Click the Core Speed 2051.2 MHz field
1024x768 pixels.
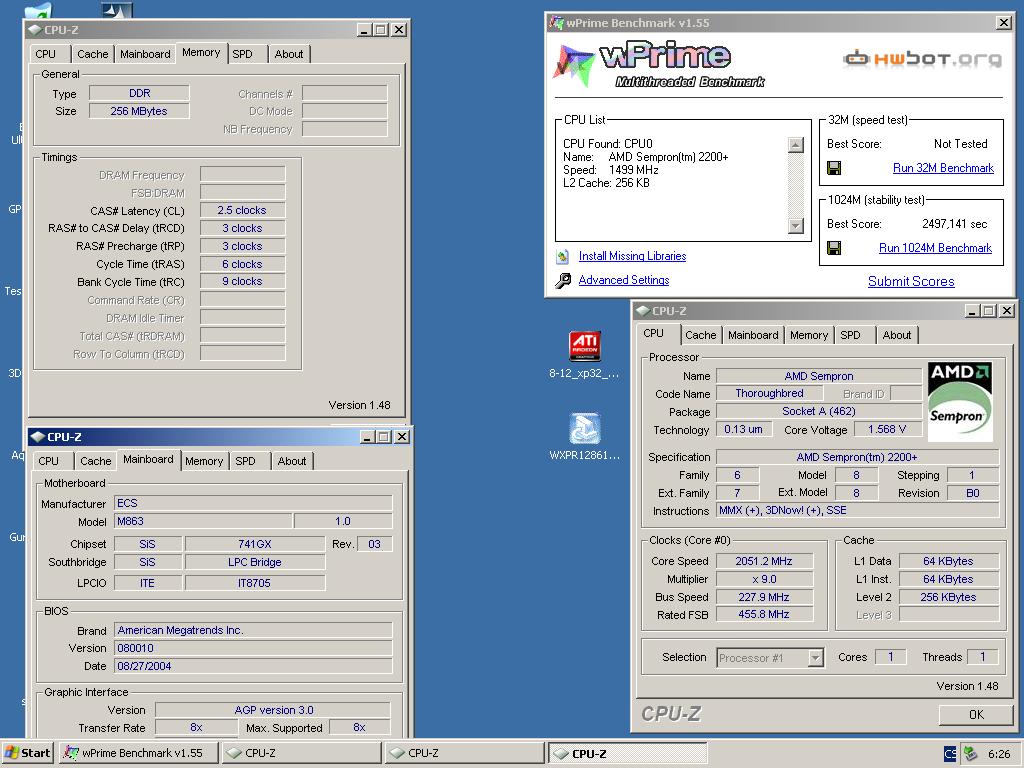click(764, 561)
